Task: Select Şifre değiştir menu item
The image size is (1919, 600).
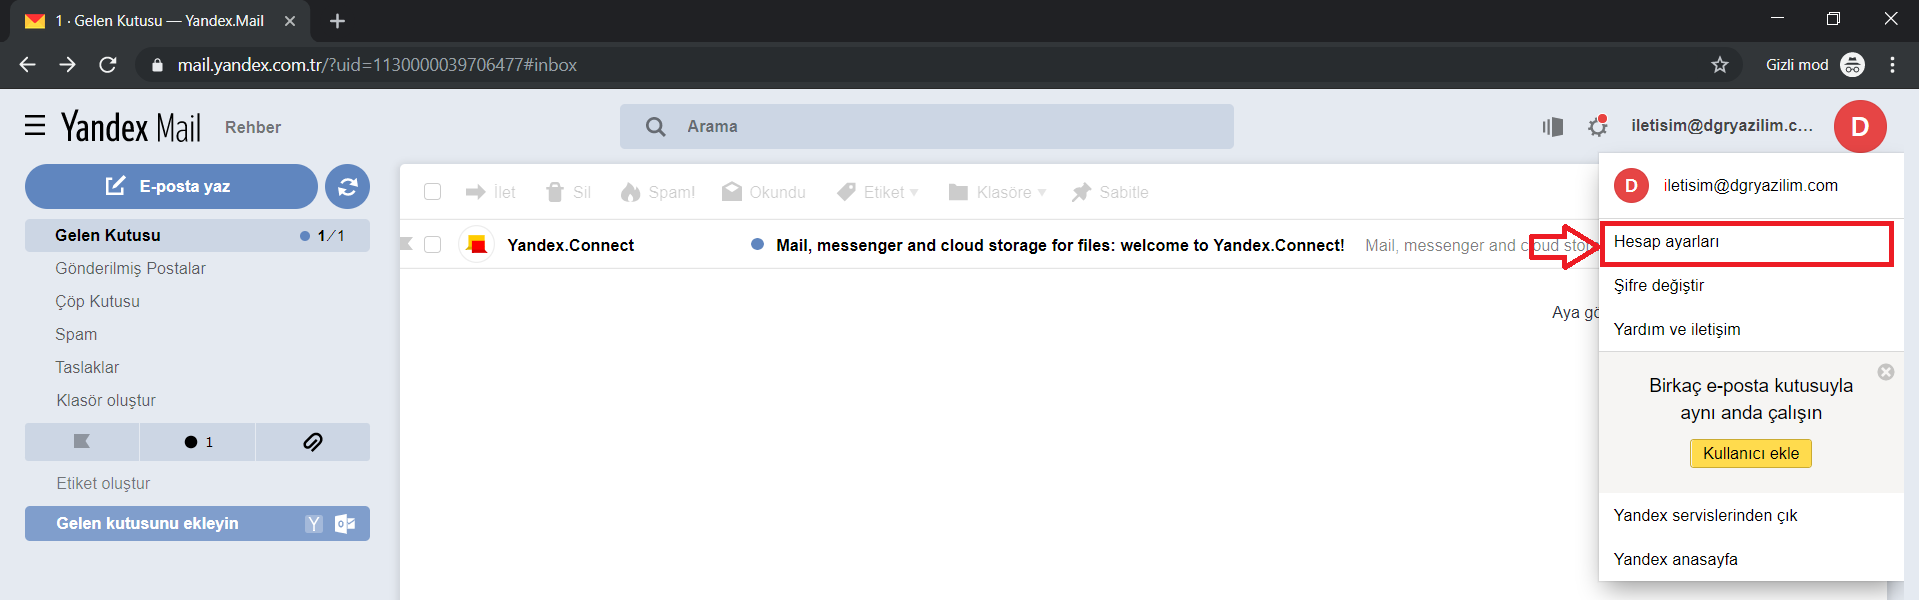Action: 1750,286
